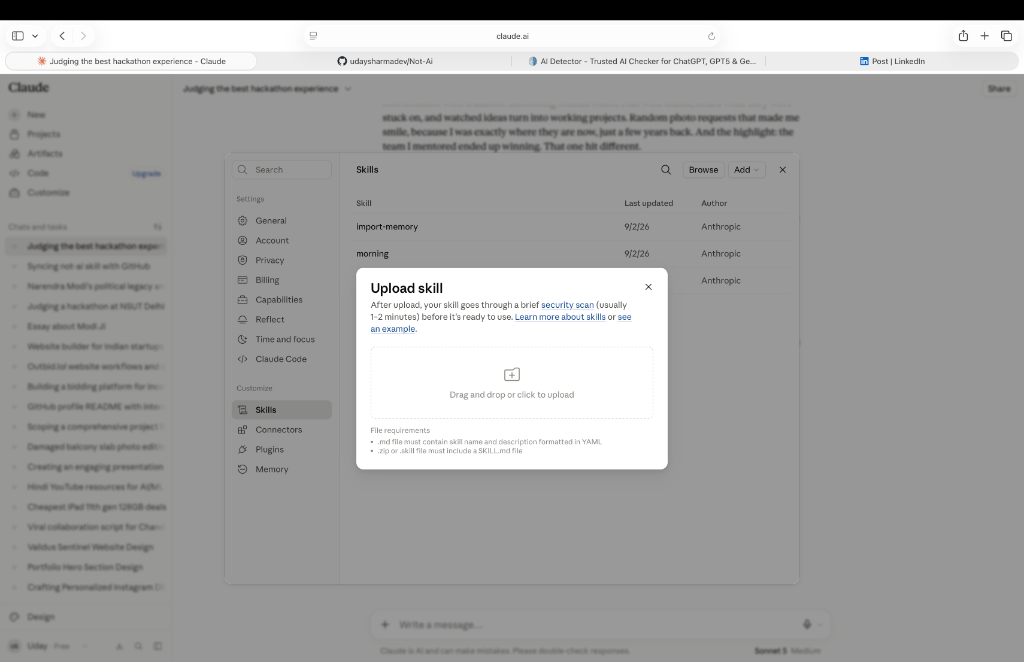Open Learn more about skills link
Screen dimensions: 1024x662
coord(560,317)
